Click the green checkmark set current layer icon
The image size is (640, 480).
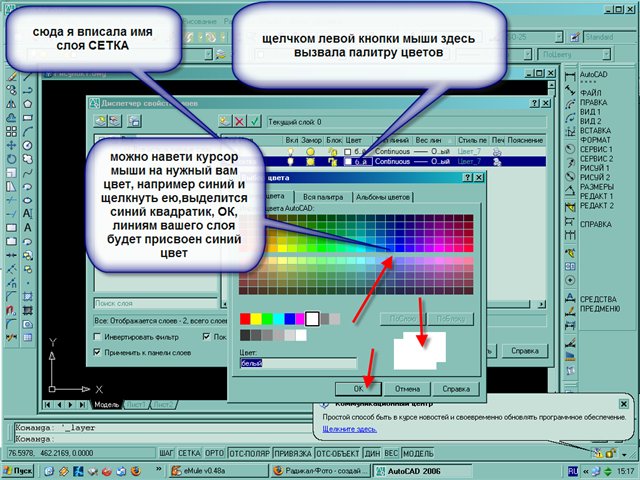[x=254, y=121]
